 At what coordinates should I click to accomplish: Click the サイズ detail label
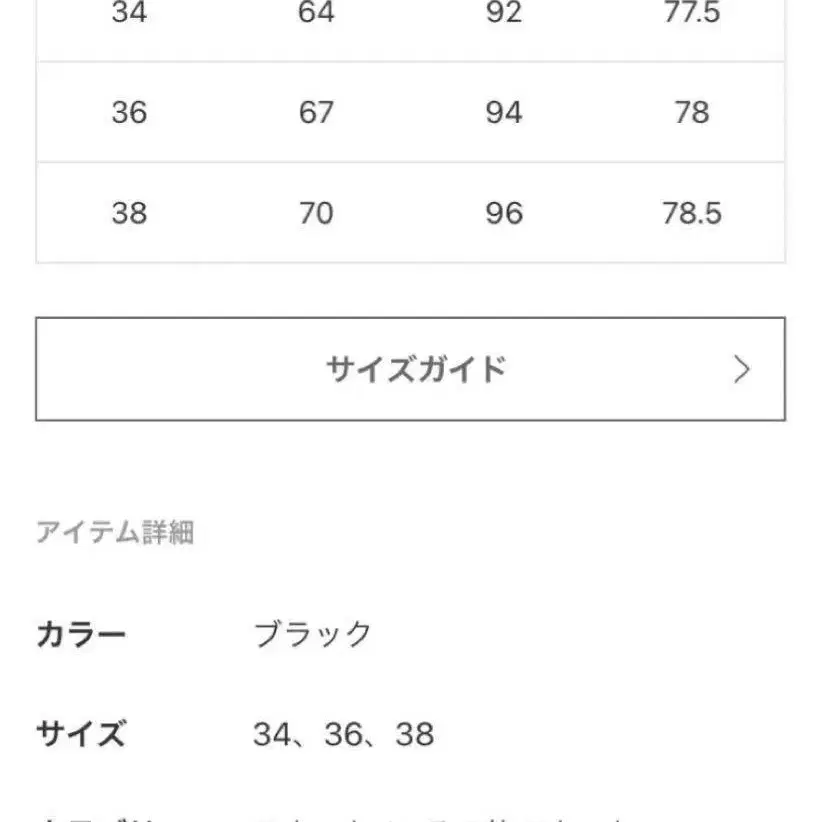81,735
